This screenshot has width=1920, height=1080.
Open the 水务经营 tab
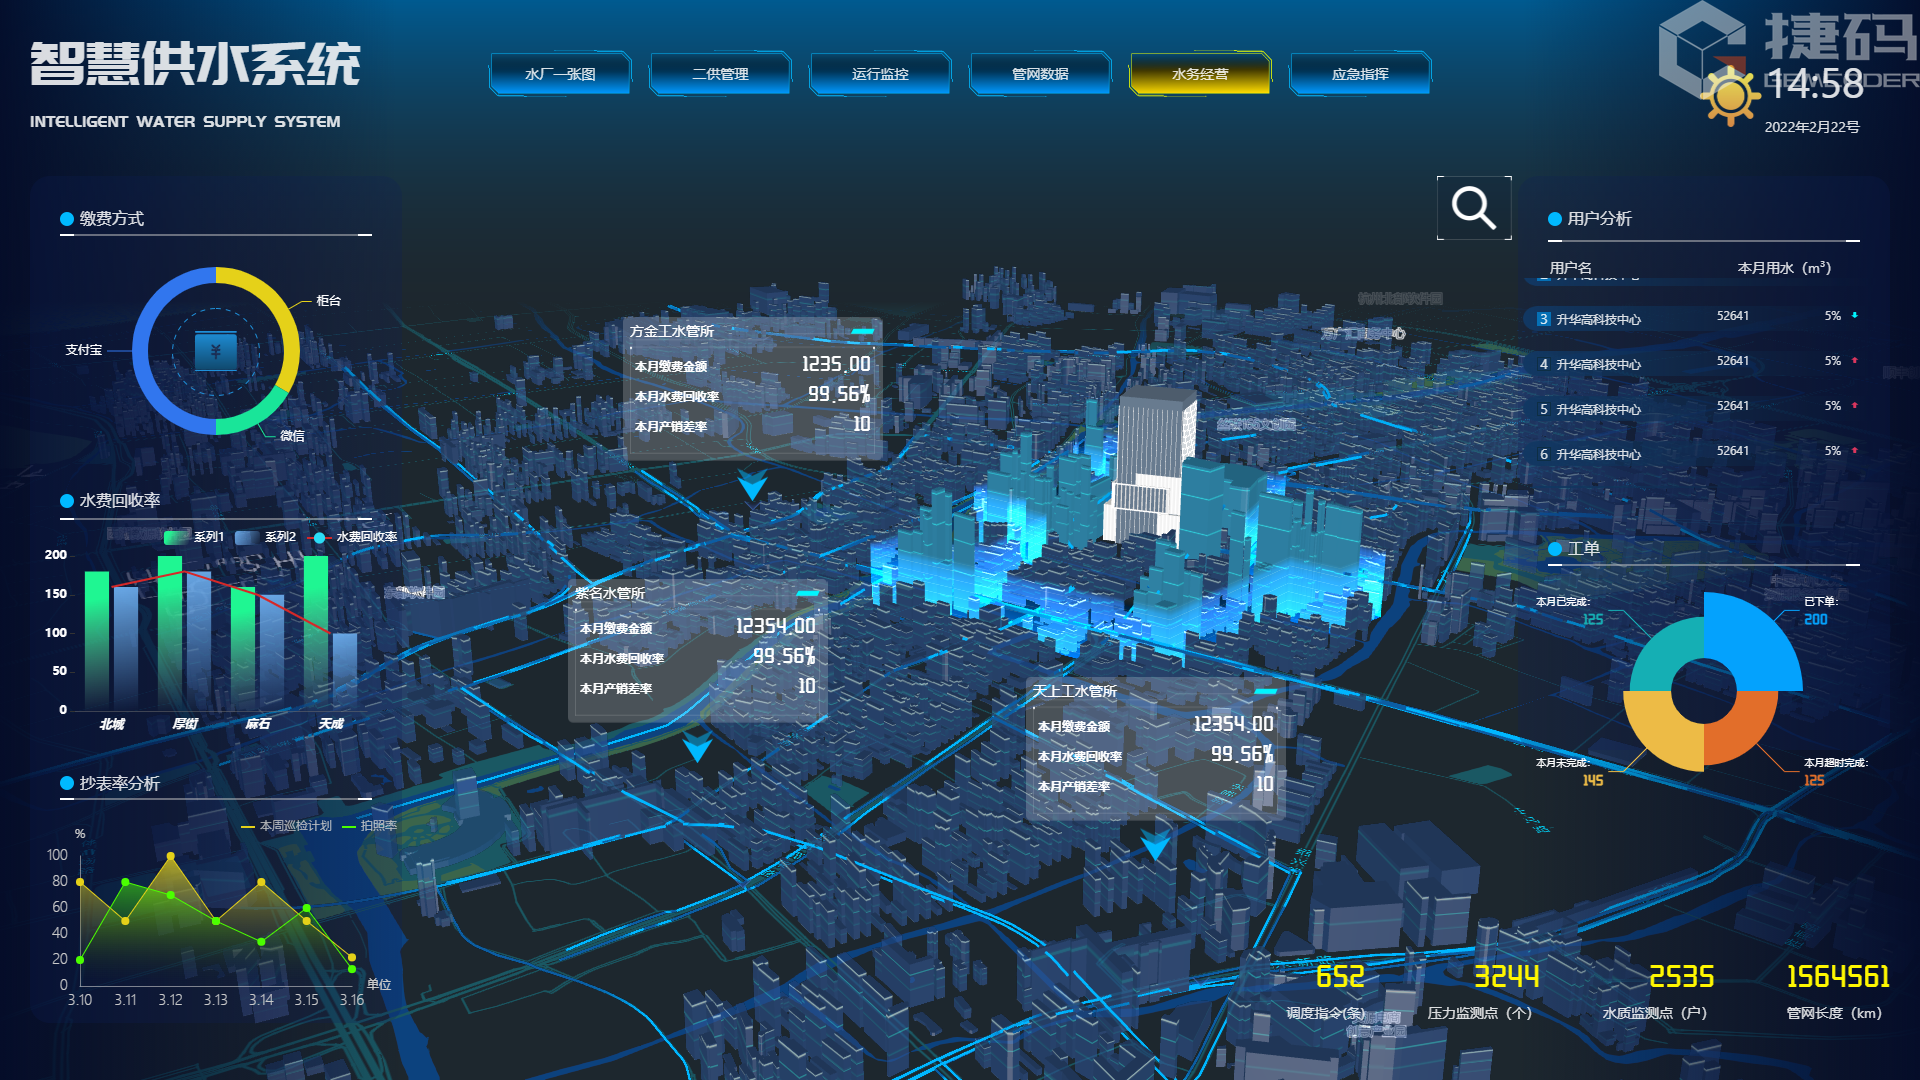tap(1200, 74)
